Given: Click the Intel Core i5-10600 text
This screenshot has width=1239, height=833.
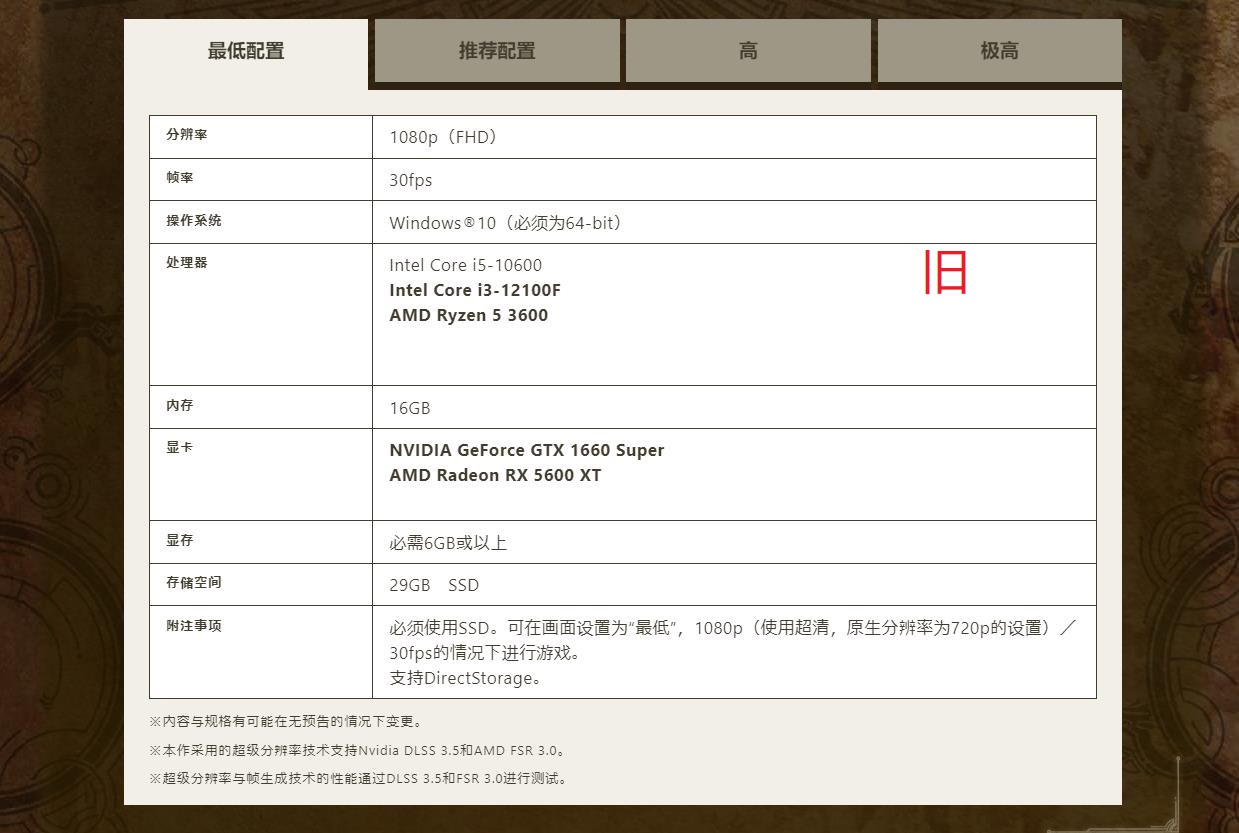Looking at the screenshot, I should tap(465, 265).
